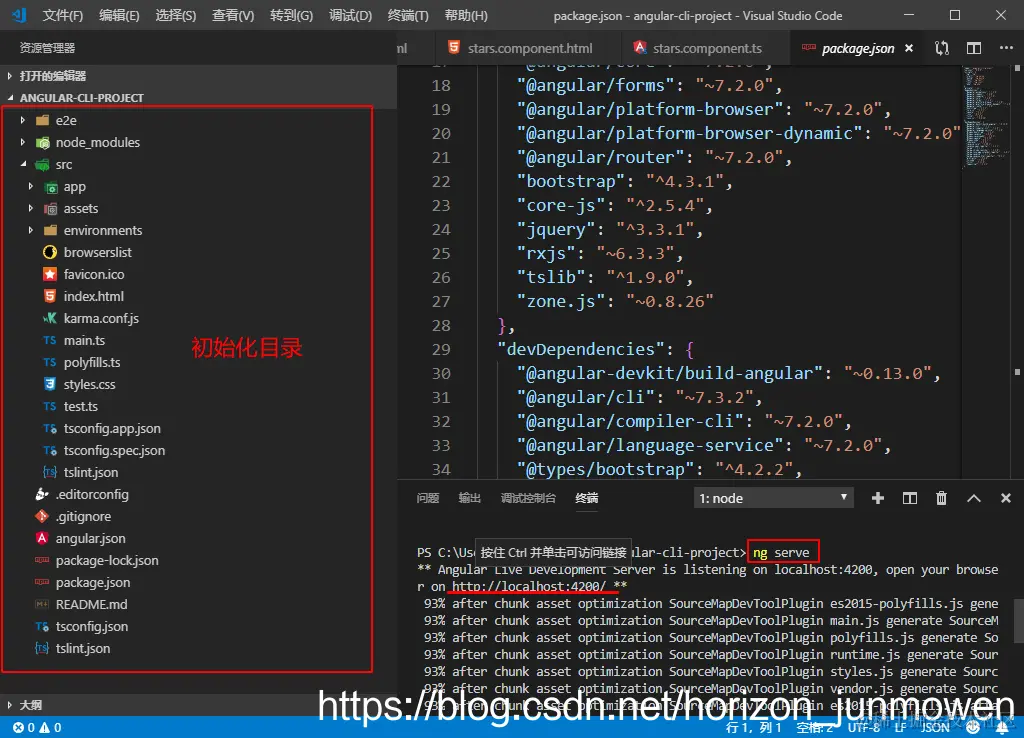Expand the environments folder arrow

point(31,231)
